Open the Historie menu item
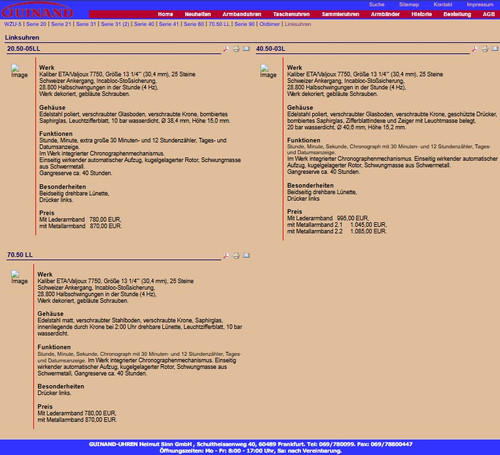This screenshot has width=500, height=455. pos(421,14)
